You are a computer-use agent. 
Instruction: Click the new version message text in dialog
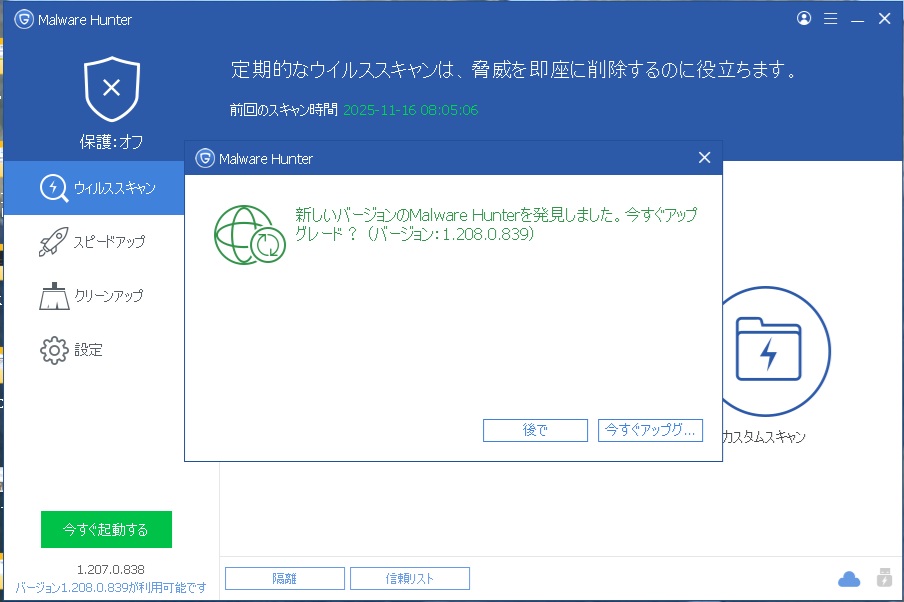[x=496, y=224]
